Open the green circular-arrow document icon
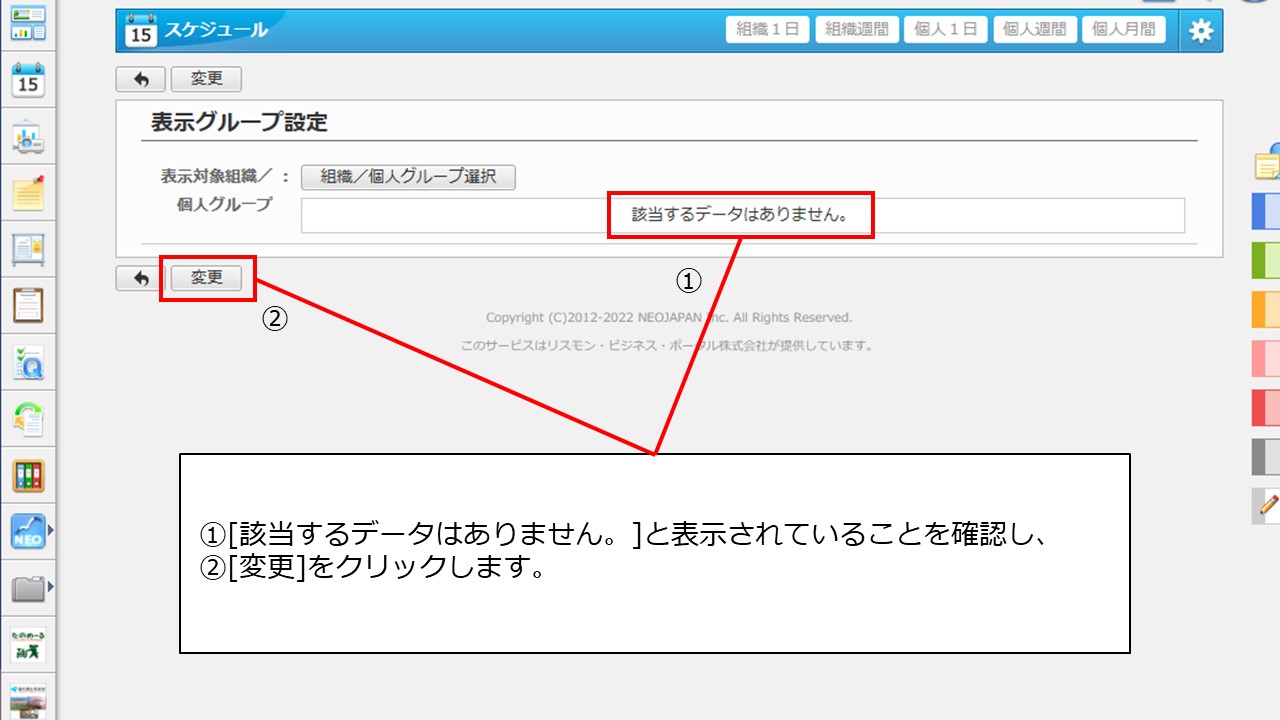 (x=28, y=419)
